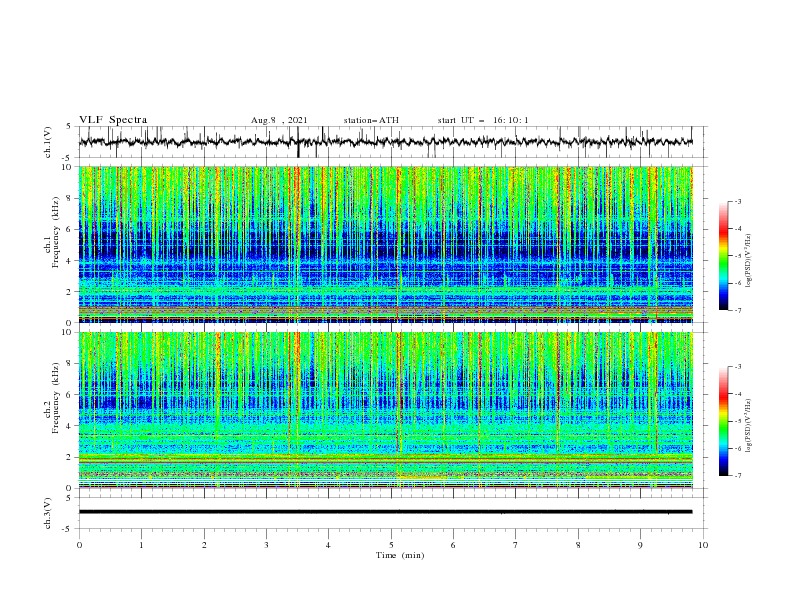The width and height of the screenshot is (792, 612).
Task: Click time axis tick label "3"
Action: (266, 545)
